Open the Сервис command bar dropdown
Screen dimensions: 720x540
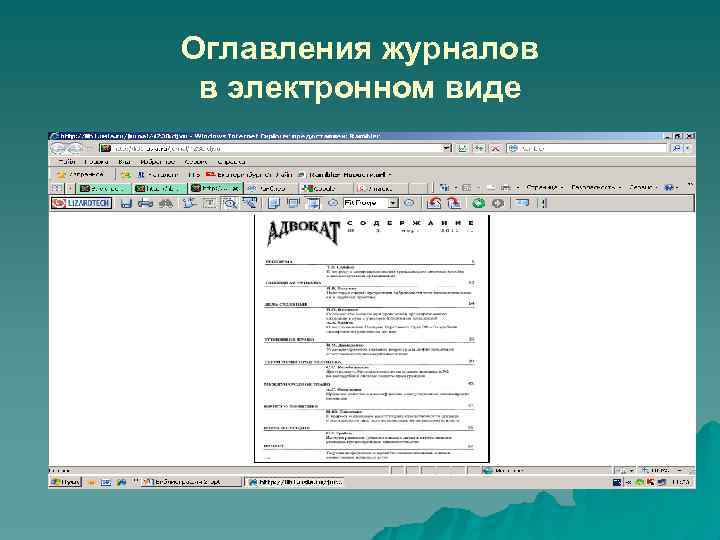(643, 187)
